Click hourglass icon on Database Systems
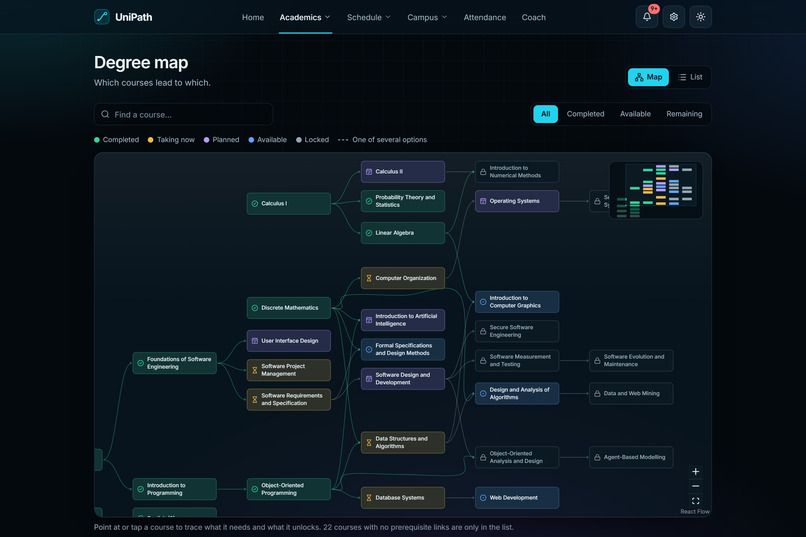This screenshot has height=537, width=806. 369,497
